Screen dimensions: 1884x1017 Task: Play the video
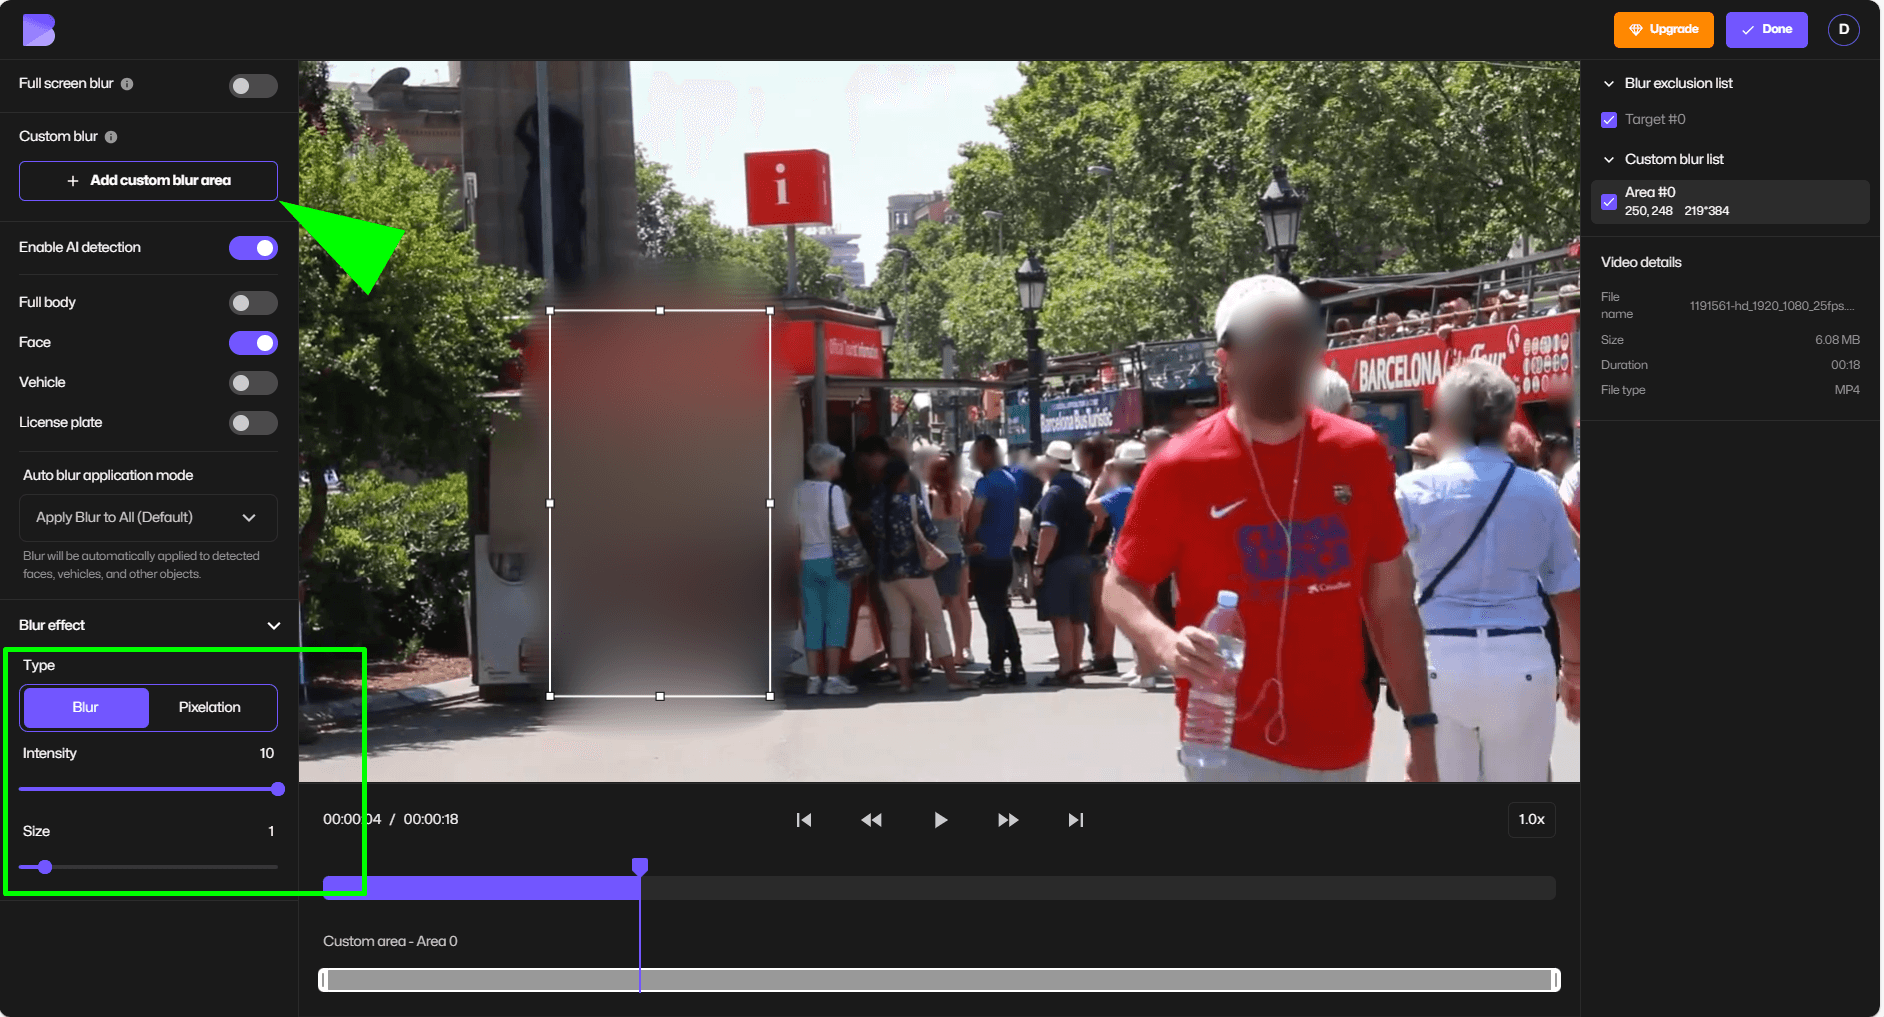[x=940, y=819]
